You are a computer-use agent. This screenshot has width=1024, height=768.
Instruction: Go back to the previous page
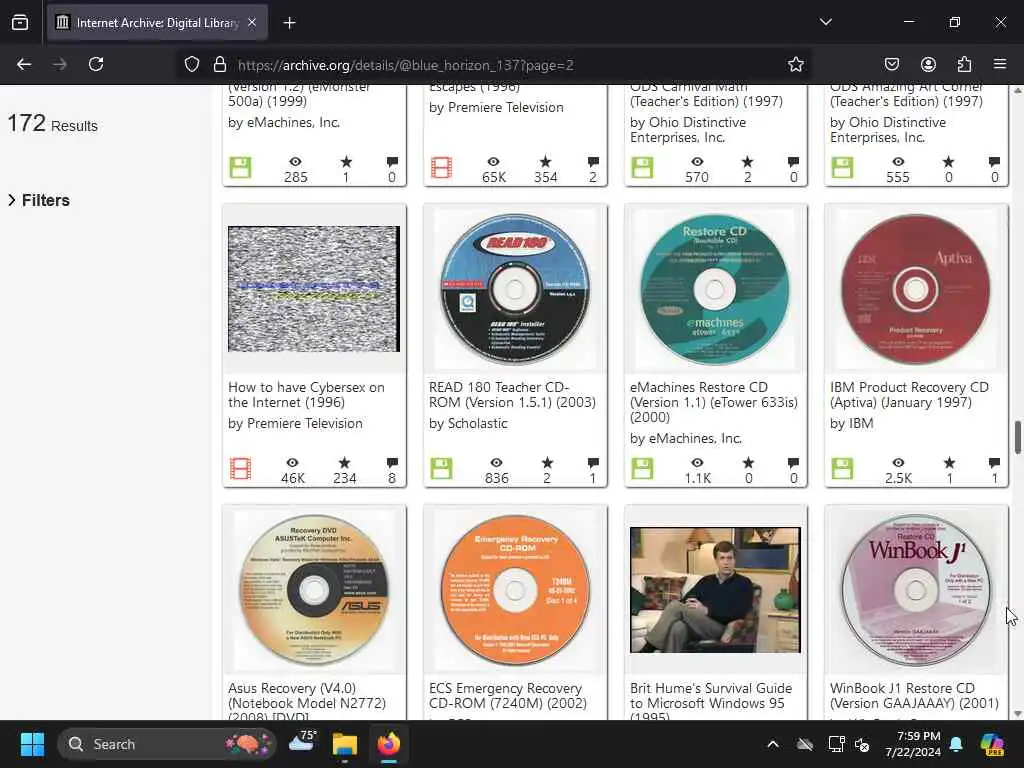pos(24,64)
